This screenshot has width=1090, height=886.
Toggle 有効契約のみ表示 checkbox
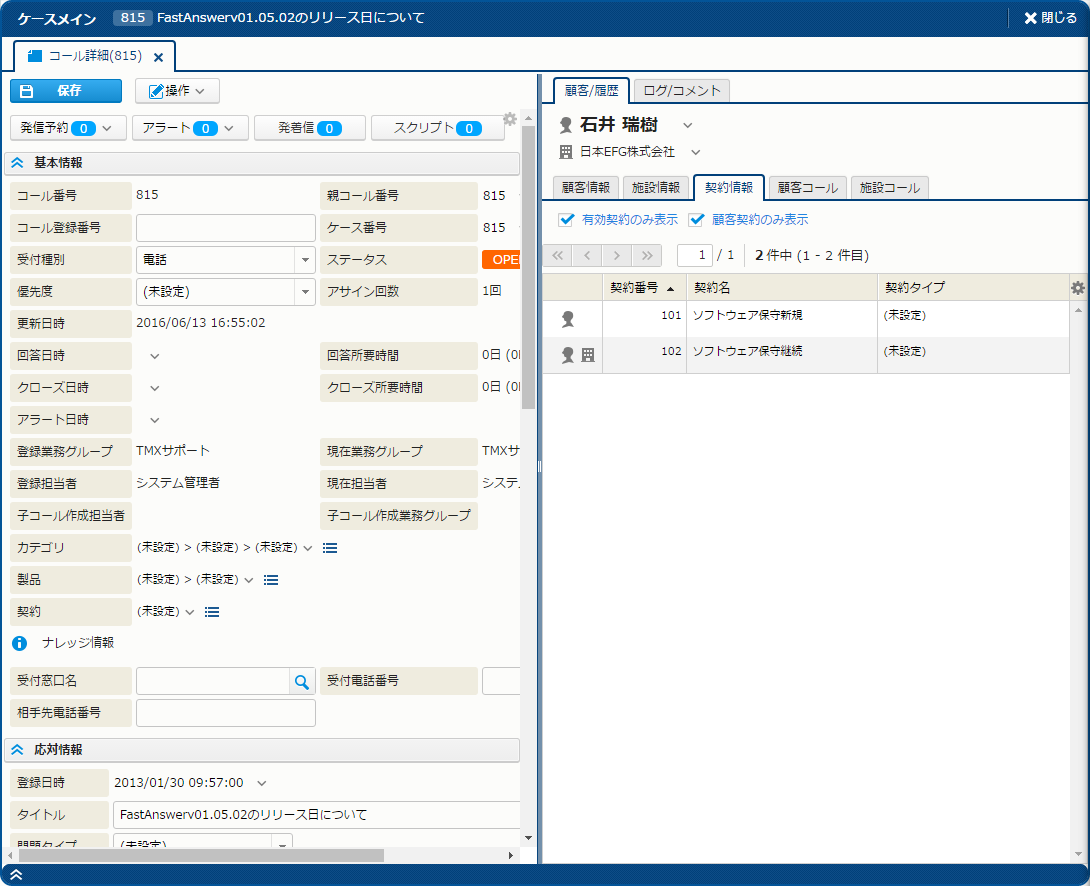(x=567, y=220)
